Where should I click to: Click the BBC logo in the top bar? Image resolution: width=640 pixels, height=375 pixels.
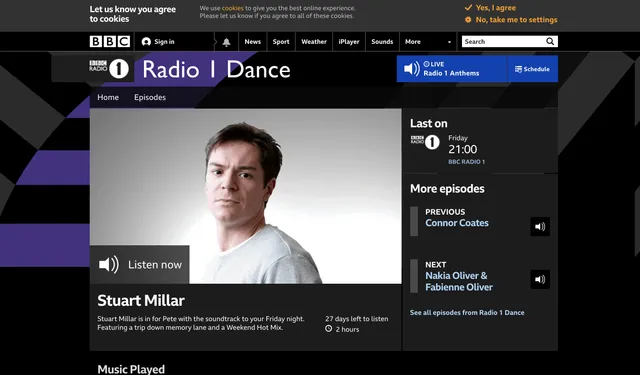(109, 42)
